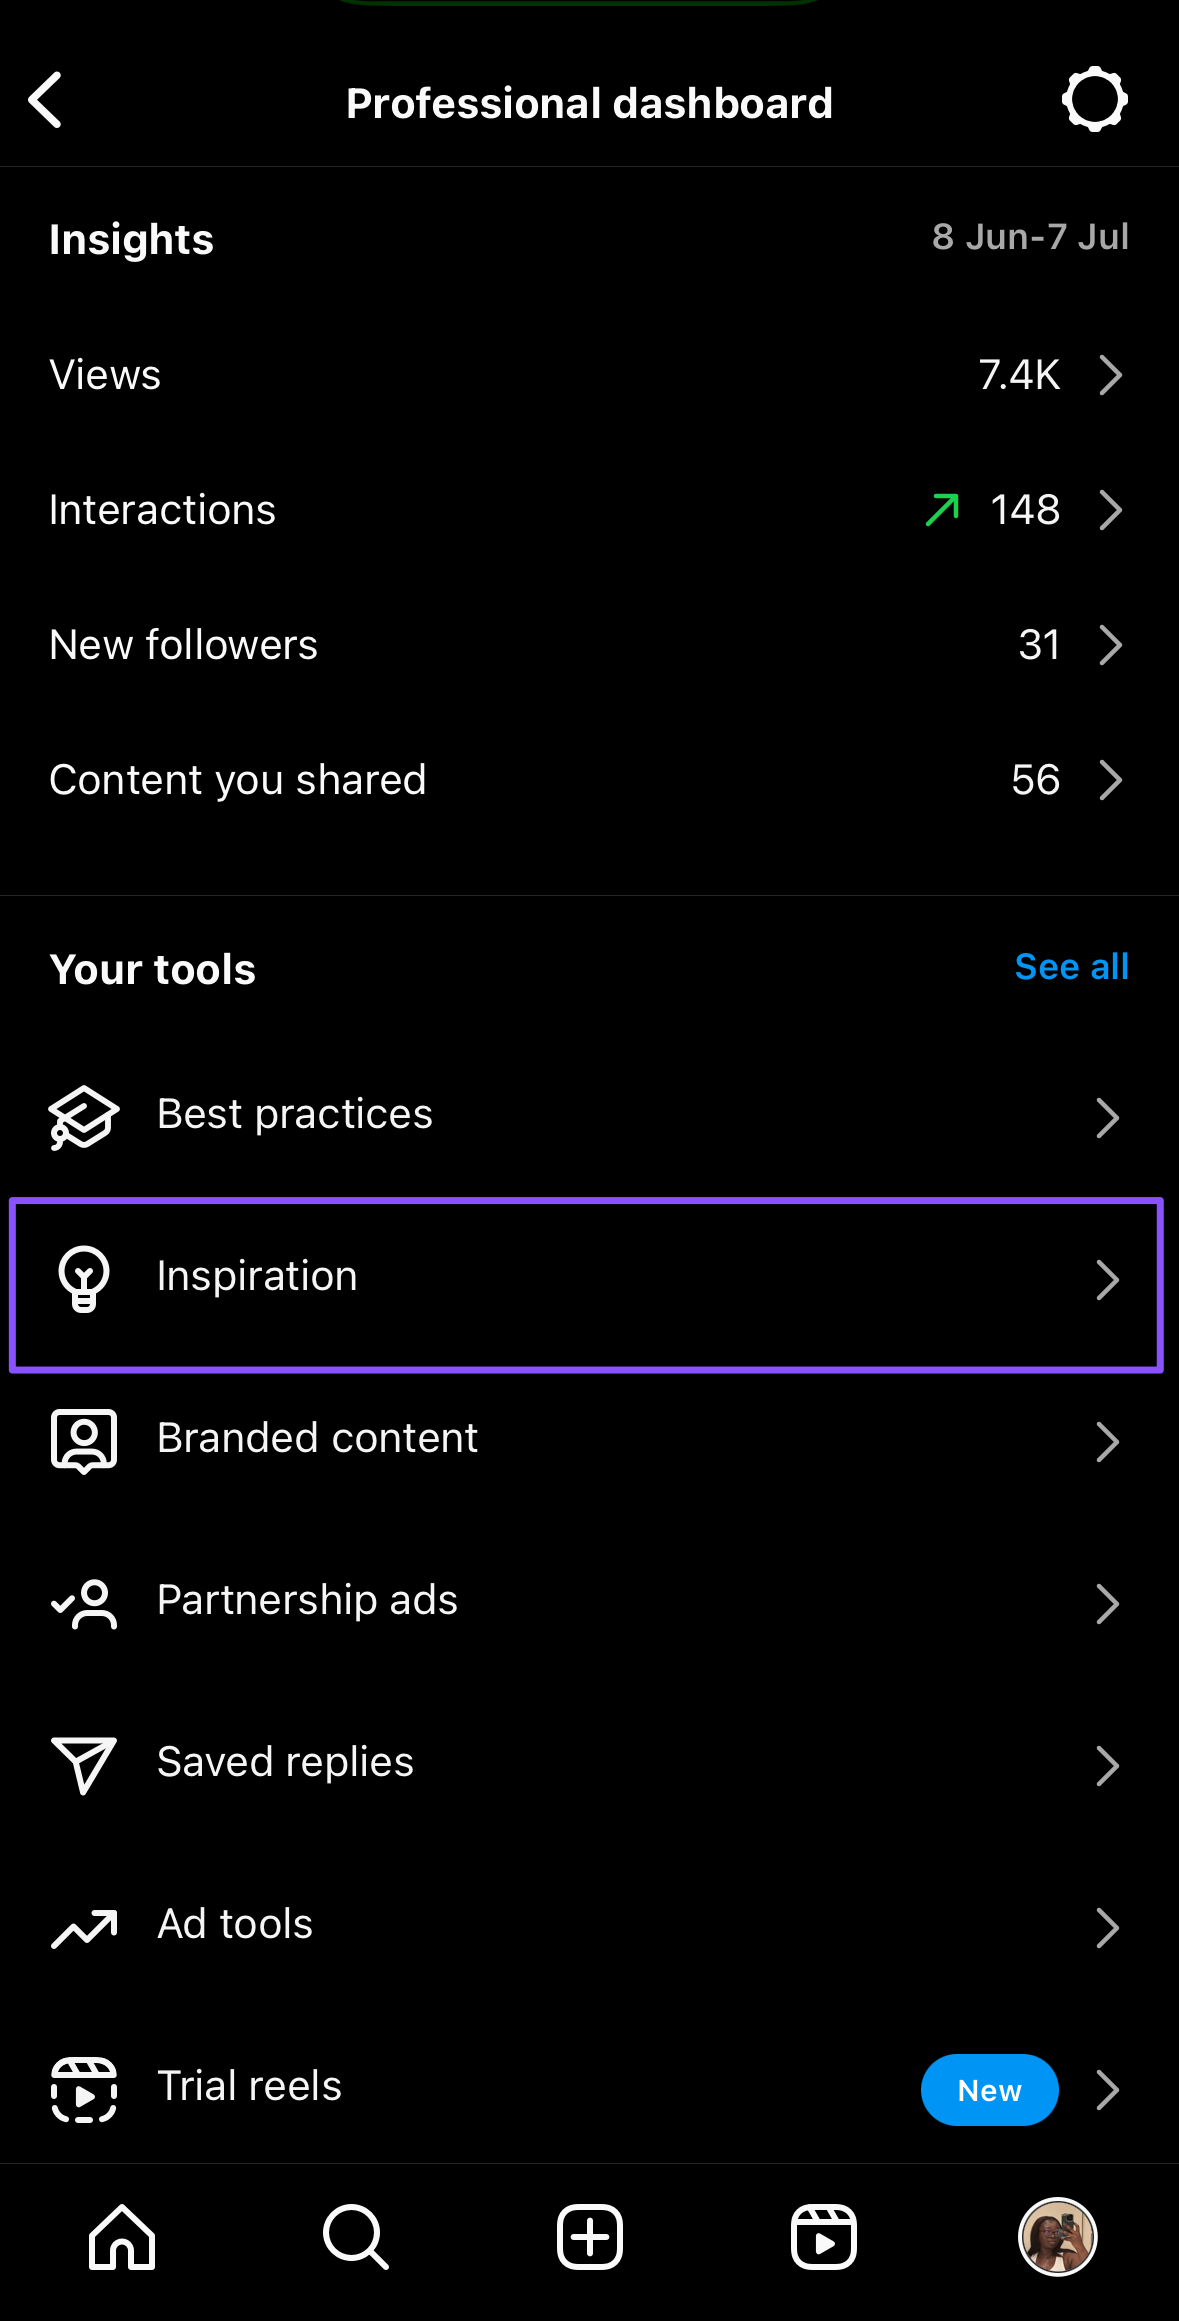Expand Content you shared chevron
1179x2321 pixels.
[1110, 780]
